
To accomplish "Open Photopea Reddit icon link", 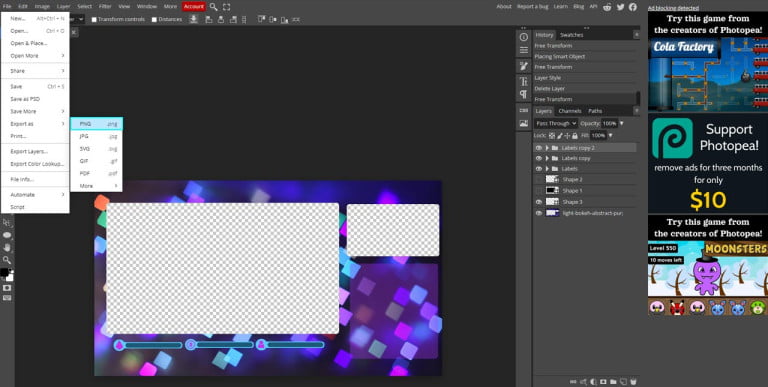I will coord(607,7).
